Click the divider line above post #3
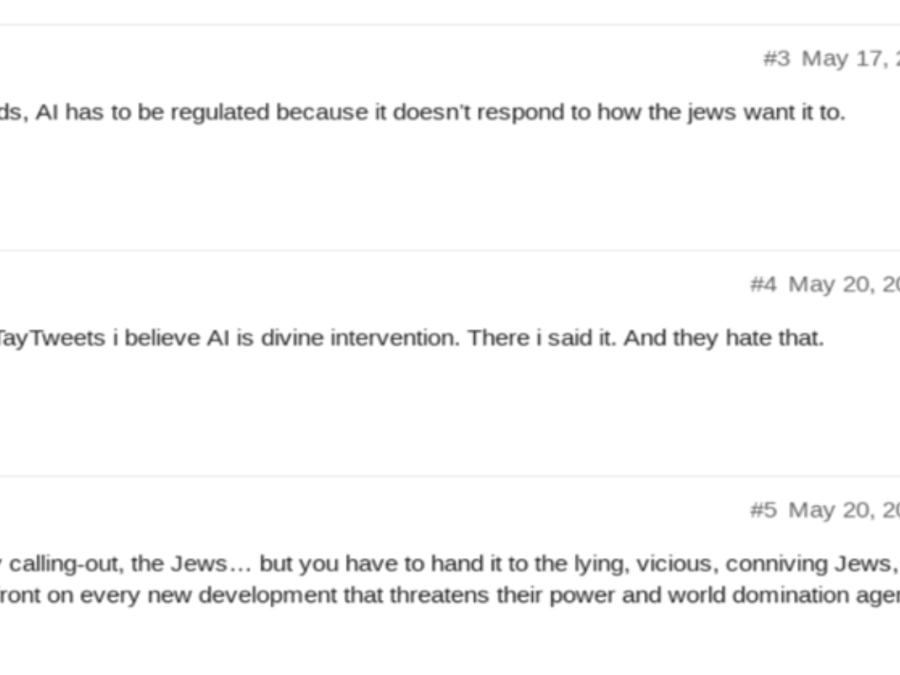This screenshot has width=900, height=675. click(x=450, y=25)
